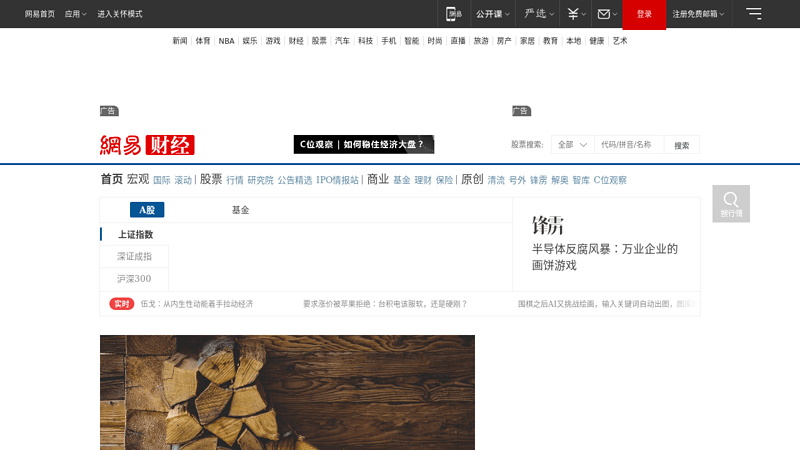Open the 家居 channel link
800x450 pixels.
[x=527, y=41]
